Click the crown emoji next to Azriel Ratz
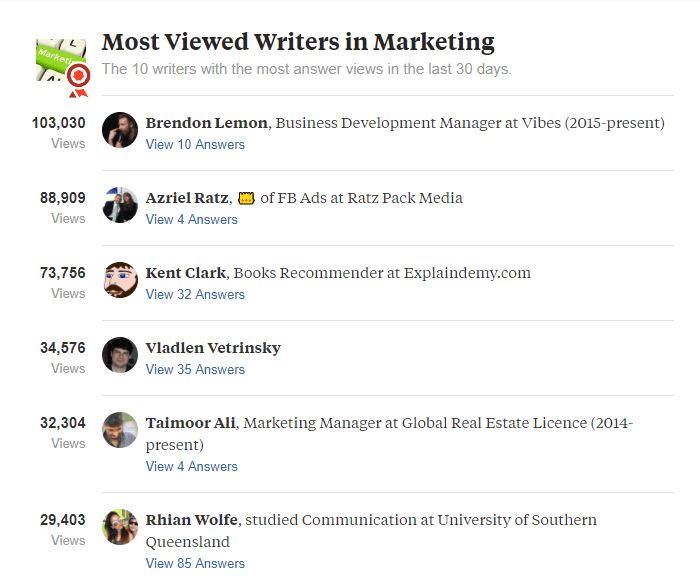 tap(246, 198)
